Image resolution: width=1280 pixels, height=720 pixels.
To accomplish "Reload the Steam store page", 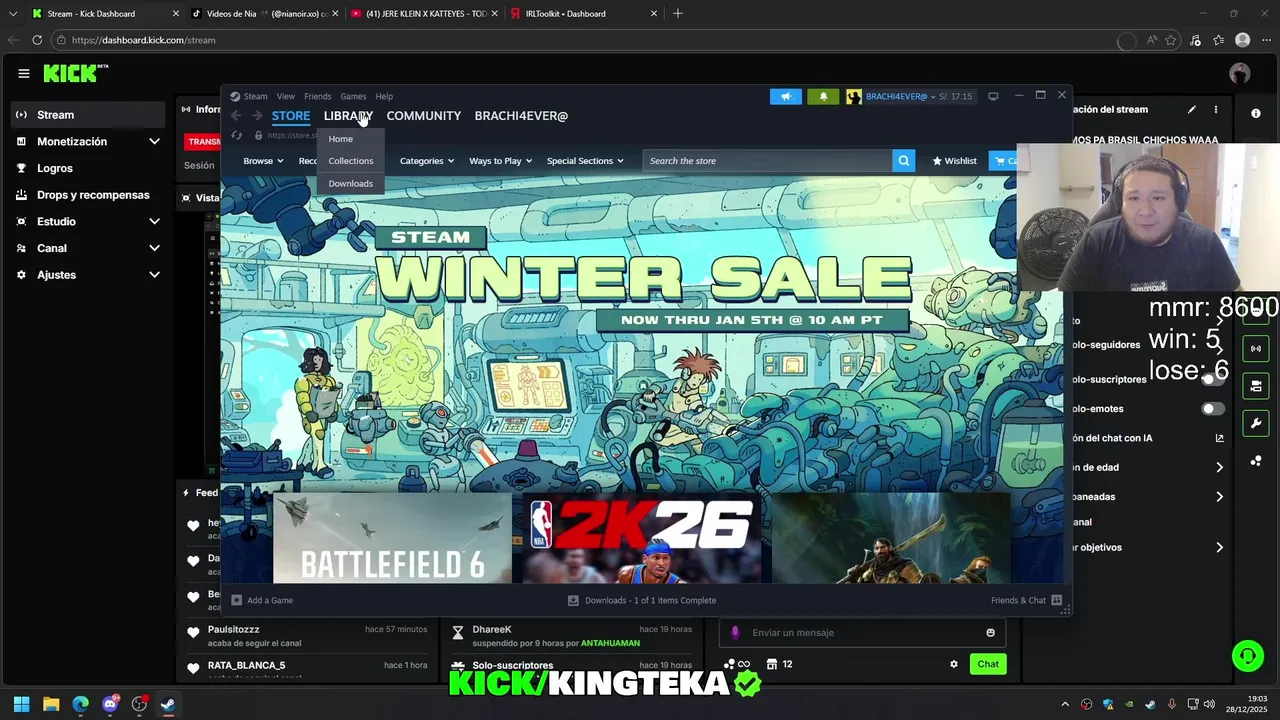I will coord(237,135).
